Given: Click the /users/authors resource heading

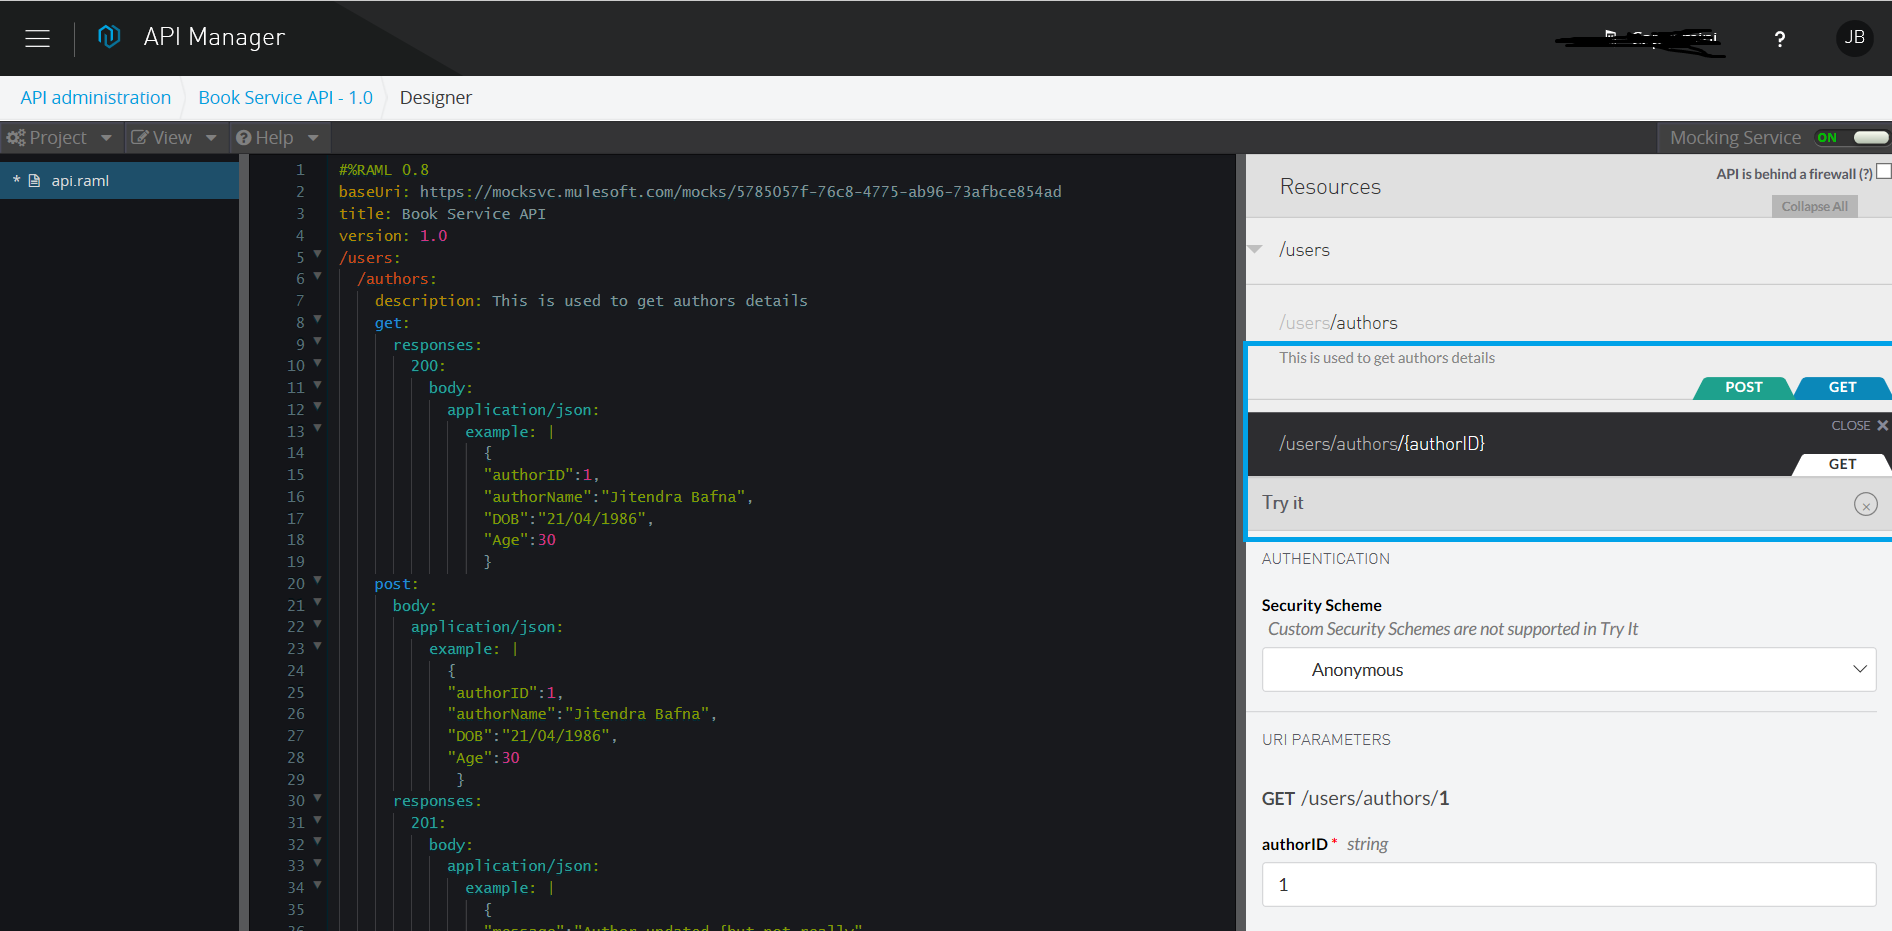Looking at the screenshot, I should [1338, 323].
